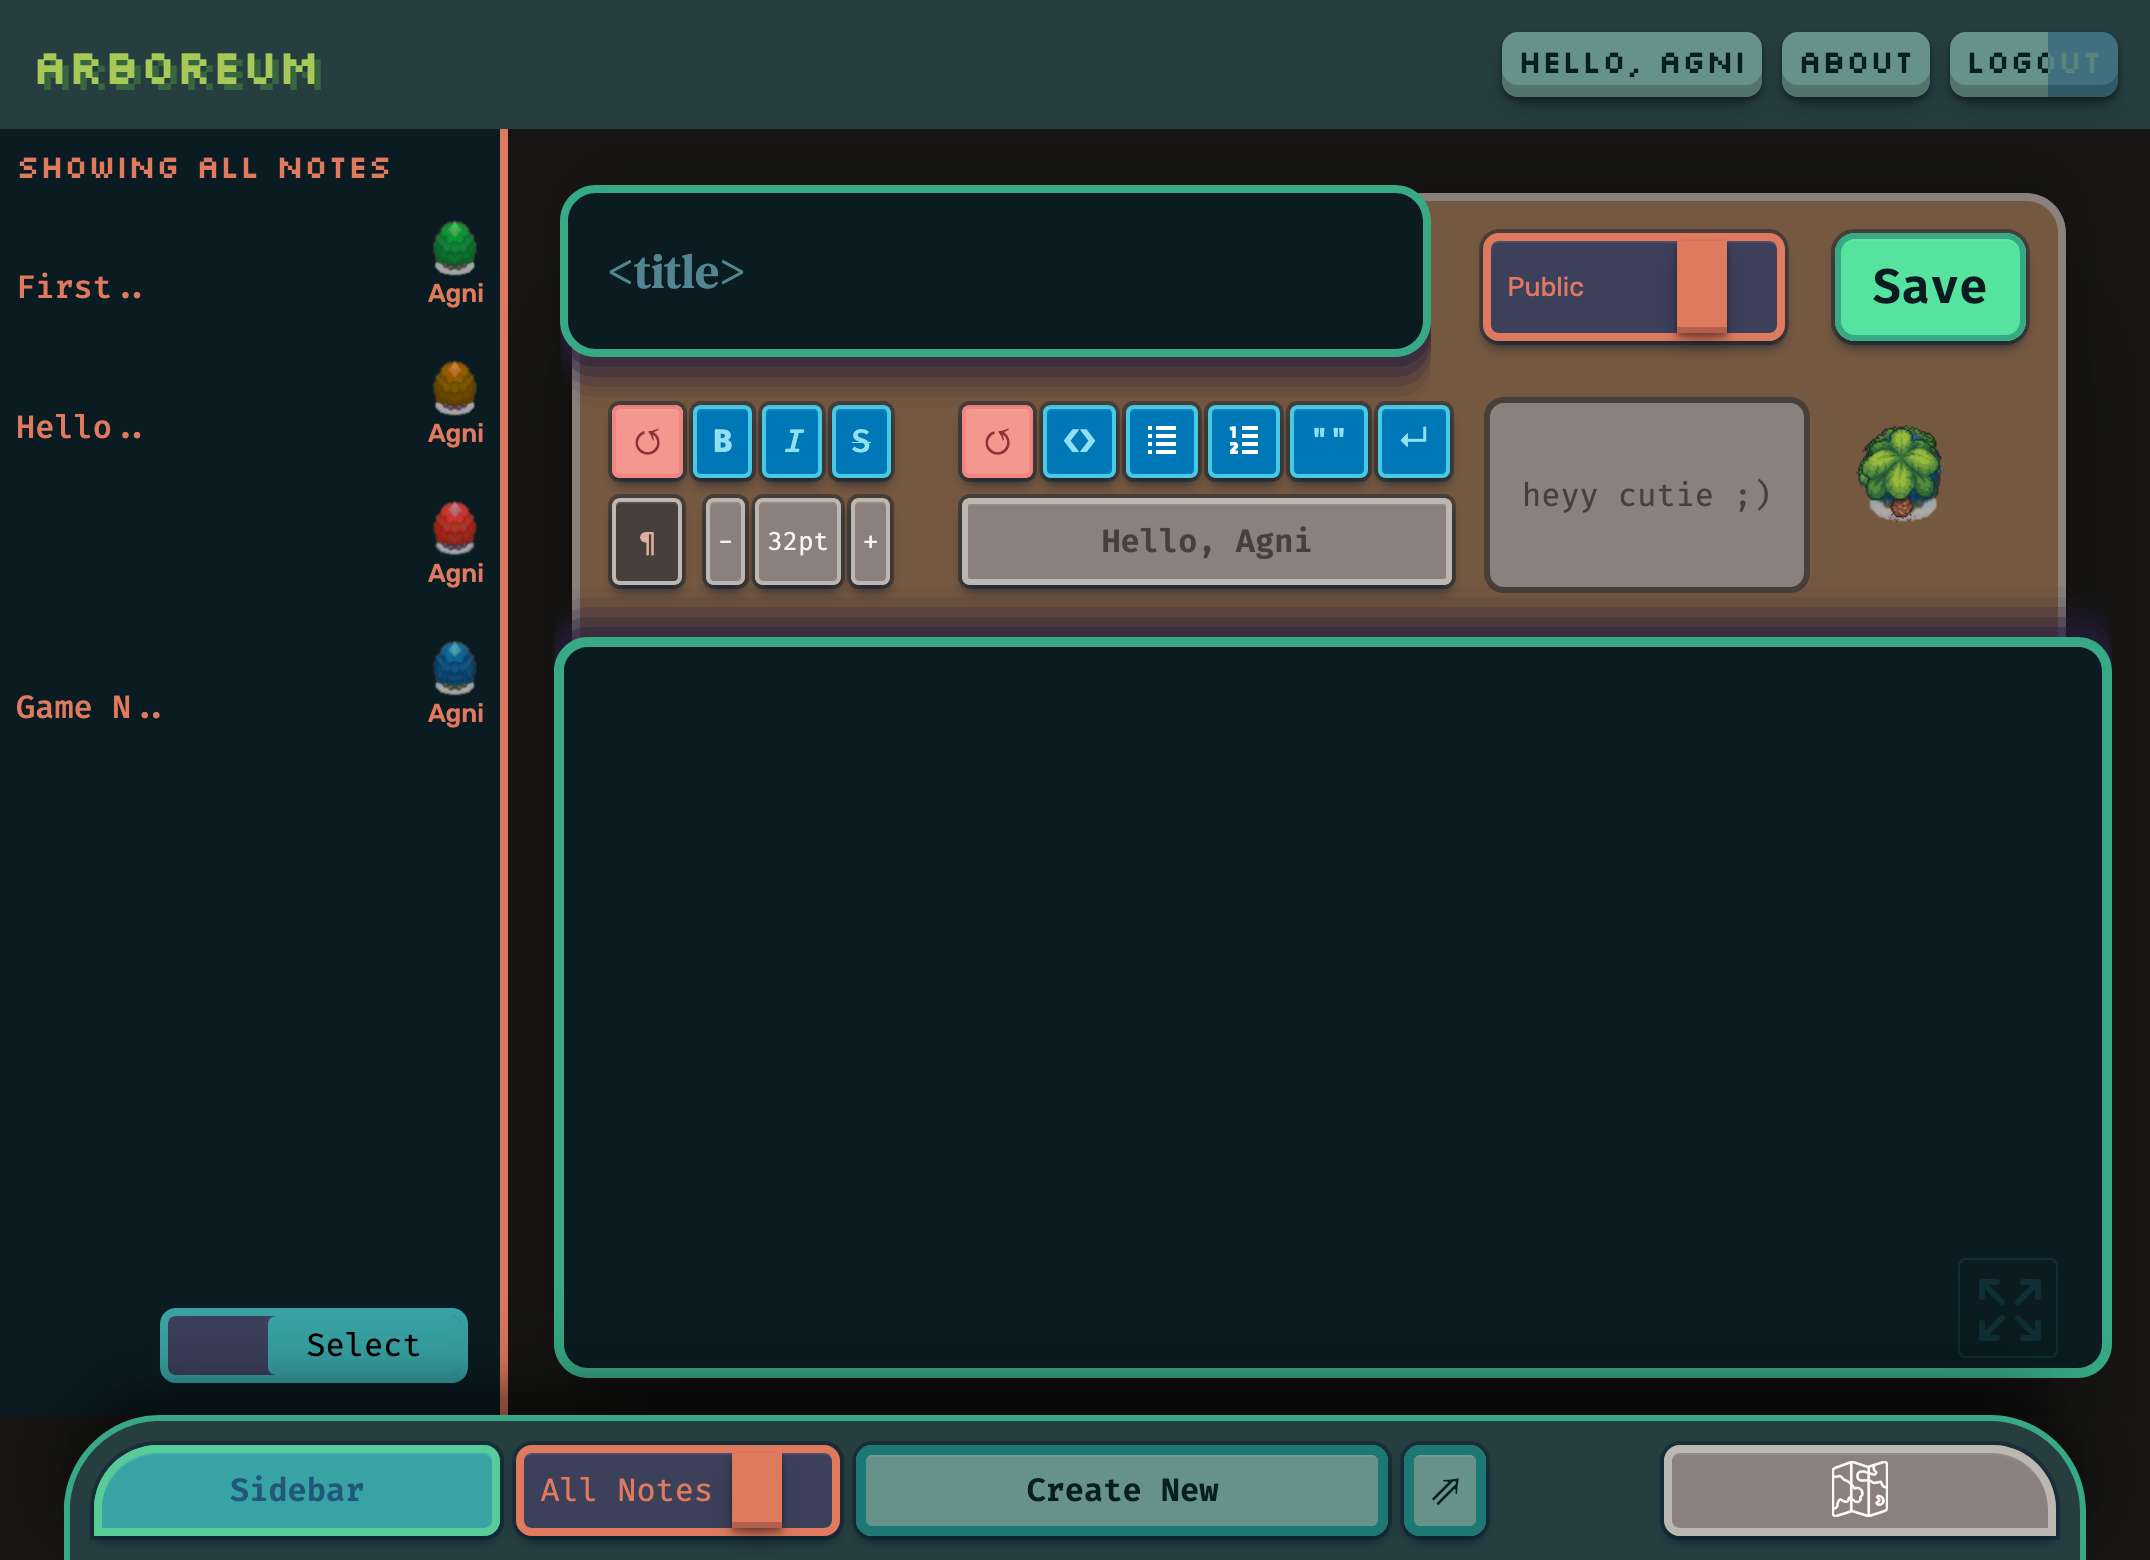Screen dimensions: 2150x1560
Task: Toggle the All Notes filter switch
Action: 678,1490
